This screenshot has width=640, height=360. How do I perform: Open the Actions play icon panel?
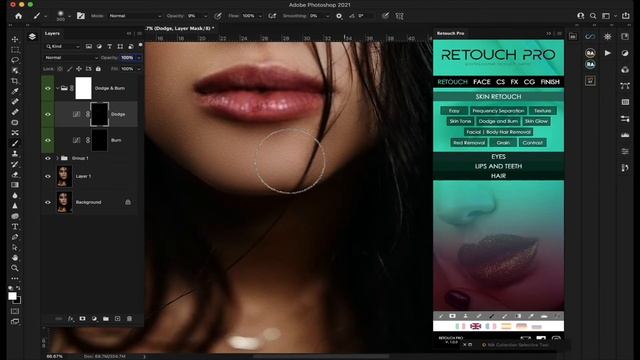click(608, 53)
